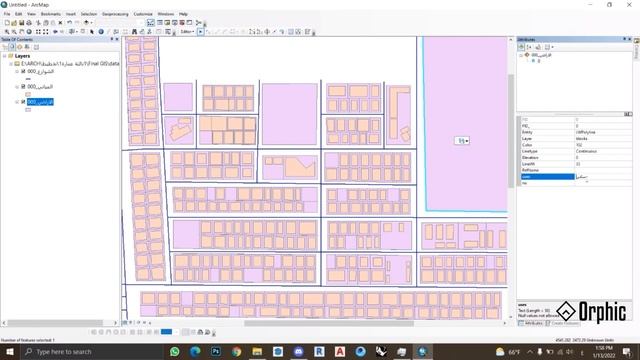Click the highlighted layer's purple symbol swatch
640x360 pixels.
(28, 109)
